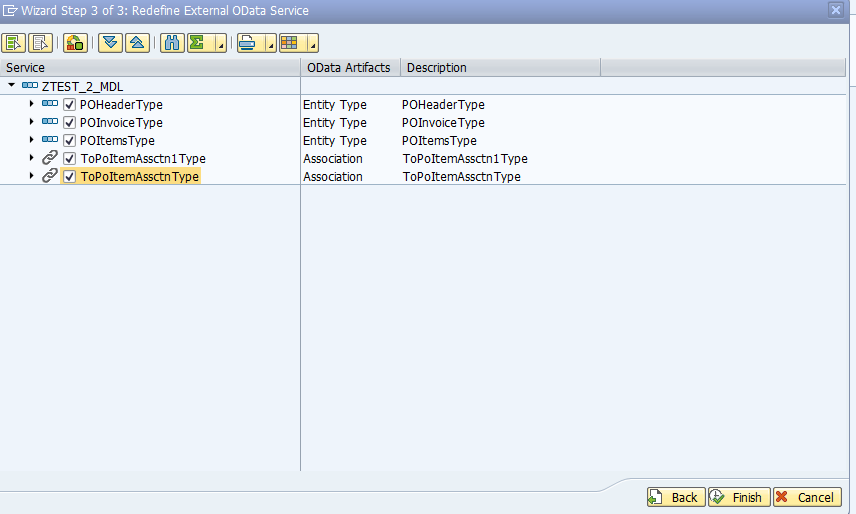The image size is (856, 514).
Task: Select the ToPoItemAssctnType tree row
Action: tap(140, 177)
